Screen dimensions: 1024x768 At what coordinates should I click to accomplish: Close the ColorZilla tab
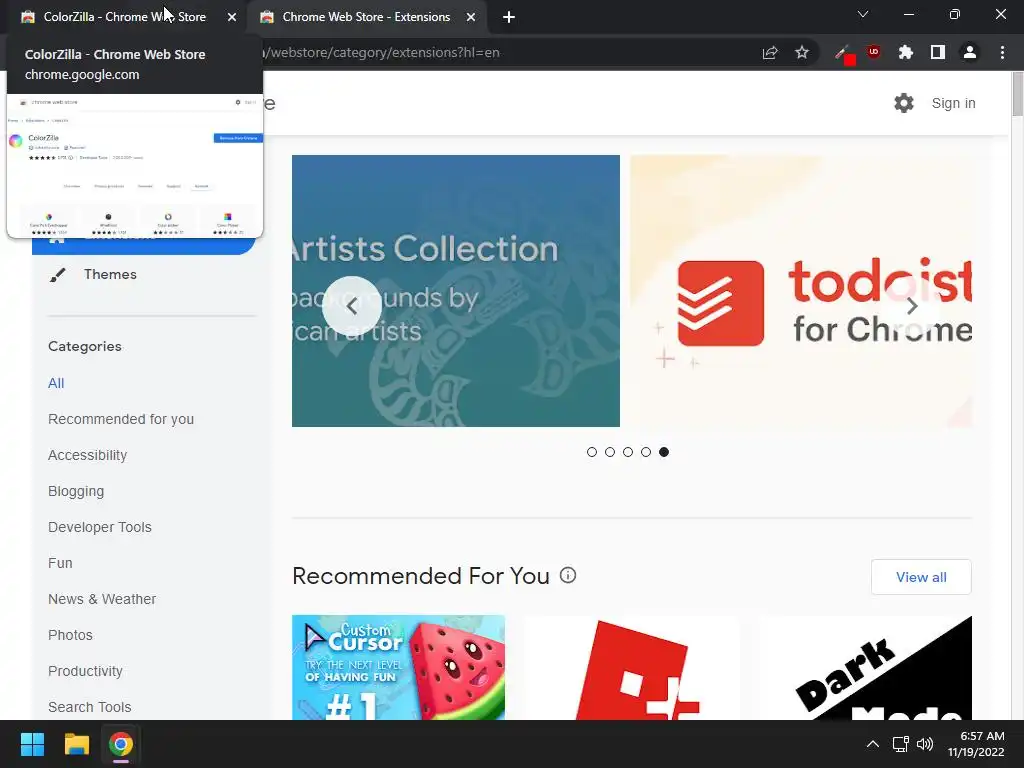232,17
